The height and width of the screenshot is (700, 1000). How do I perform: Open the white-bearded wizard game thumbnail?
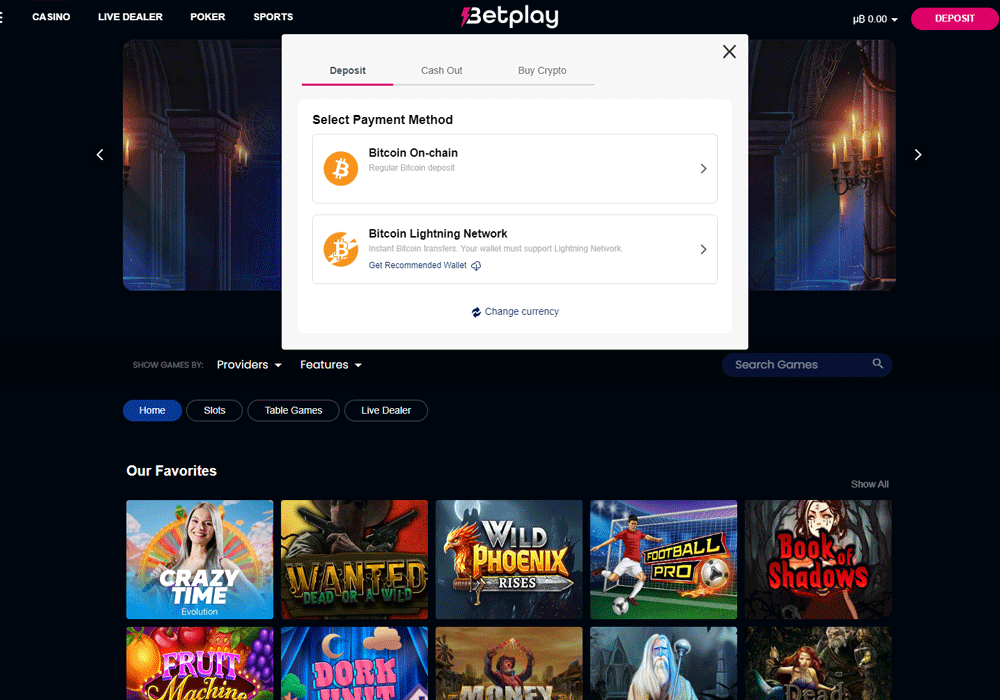tap(663, 663)
